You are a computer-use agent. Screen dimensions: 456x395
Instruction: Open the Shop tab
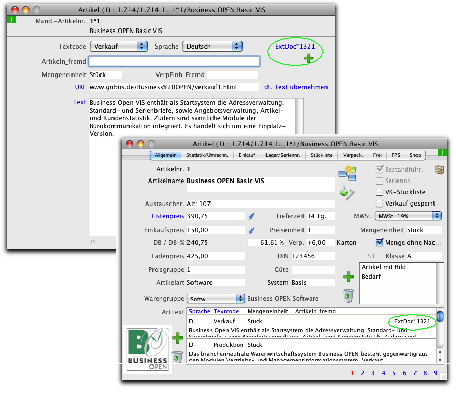415,155
